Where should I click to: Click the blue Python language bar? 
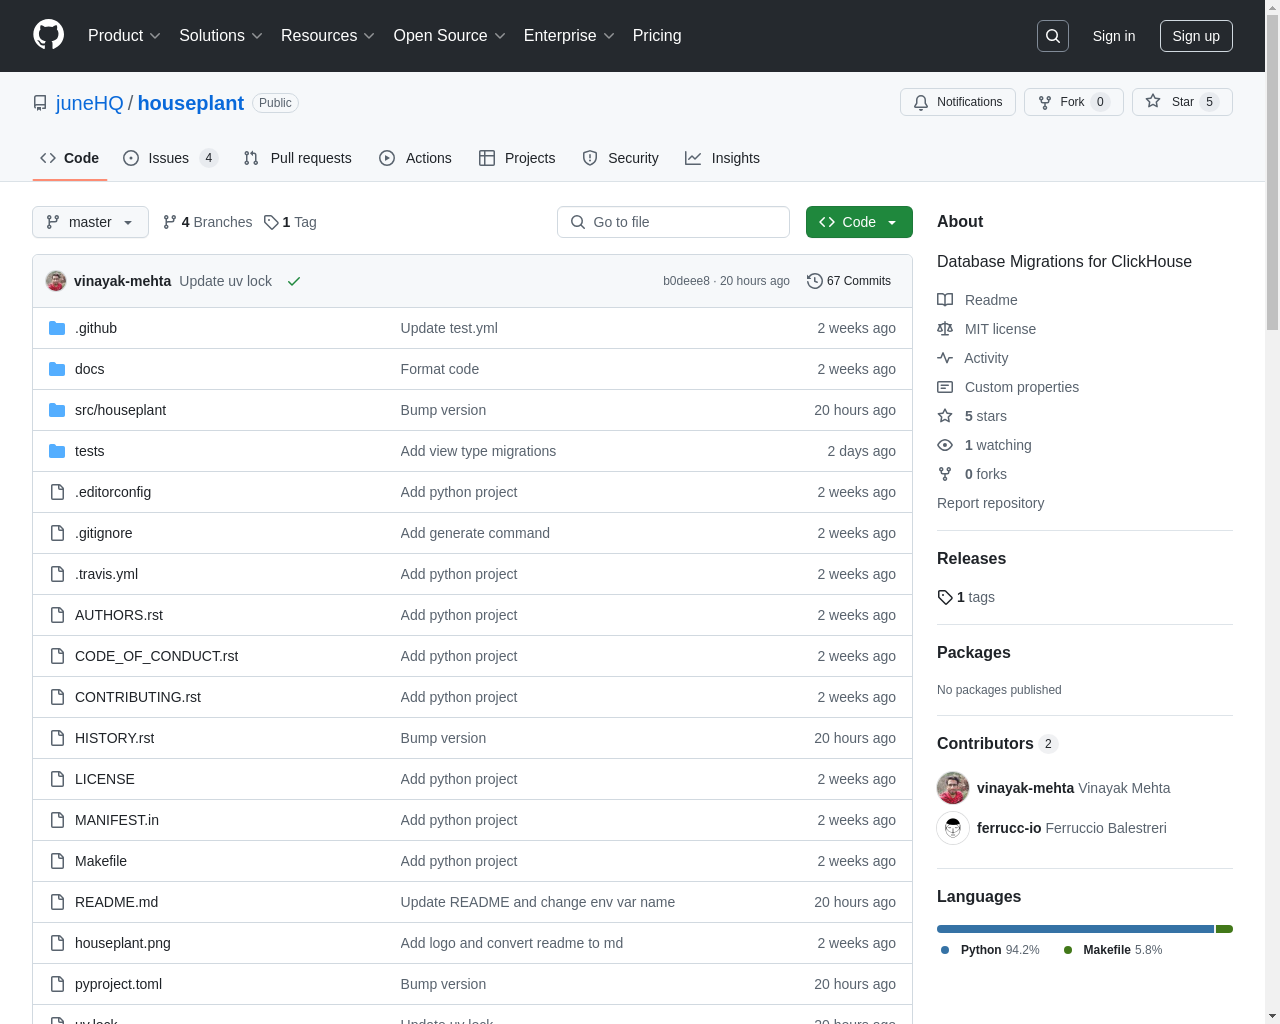coord(1075,929)
